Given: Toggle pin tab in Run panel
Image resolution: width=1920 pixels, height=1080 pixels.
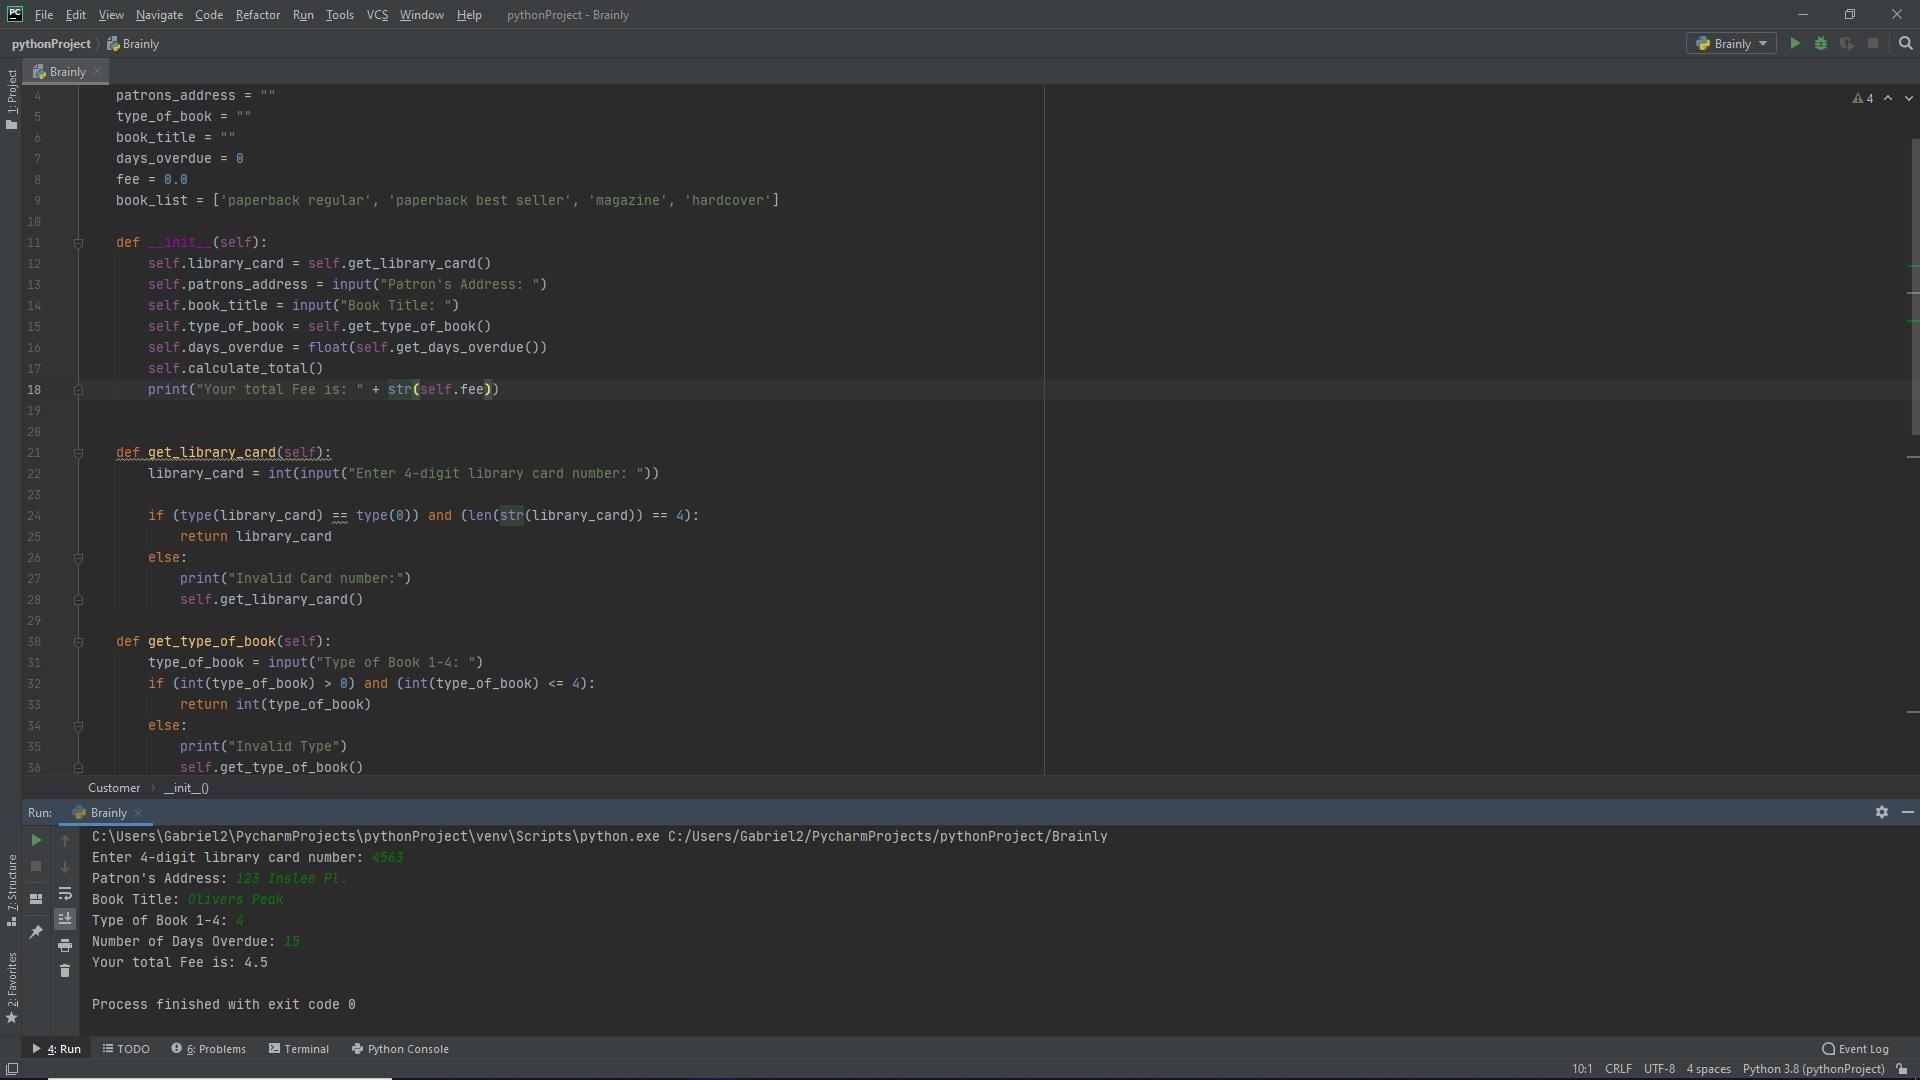Looking at the screenshot, I should [36, 932].
